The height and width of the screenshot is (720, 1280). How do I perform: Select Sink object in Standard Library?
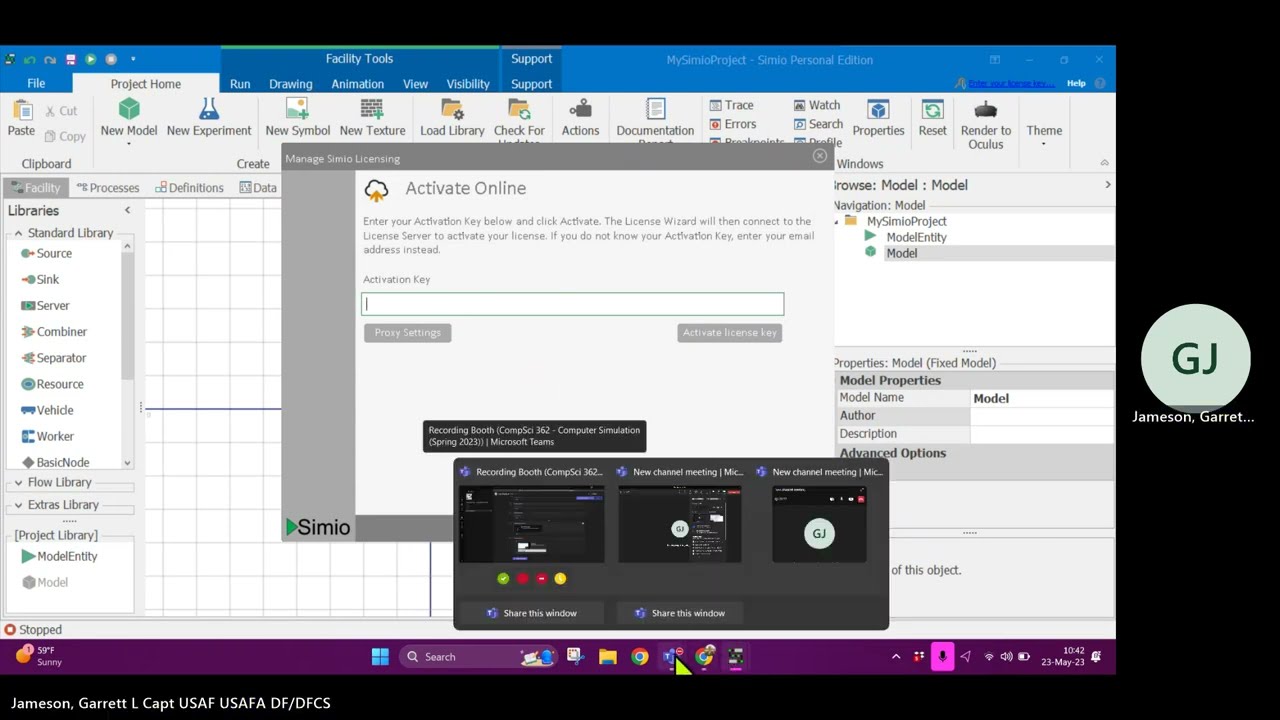tap(40, 280)
